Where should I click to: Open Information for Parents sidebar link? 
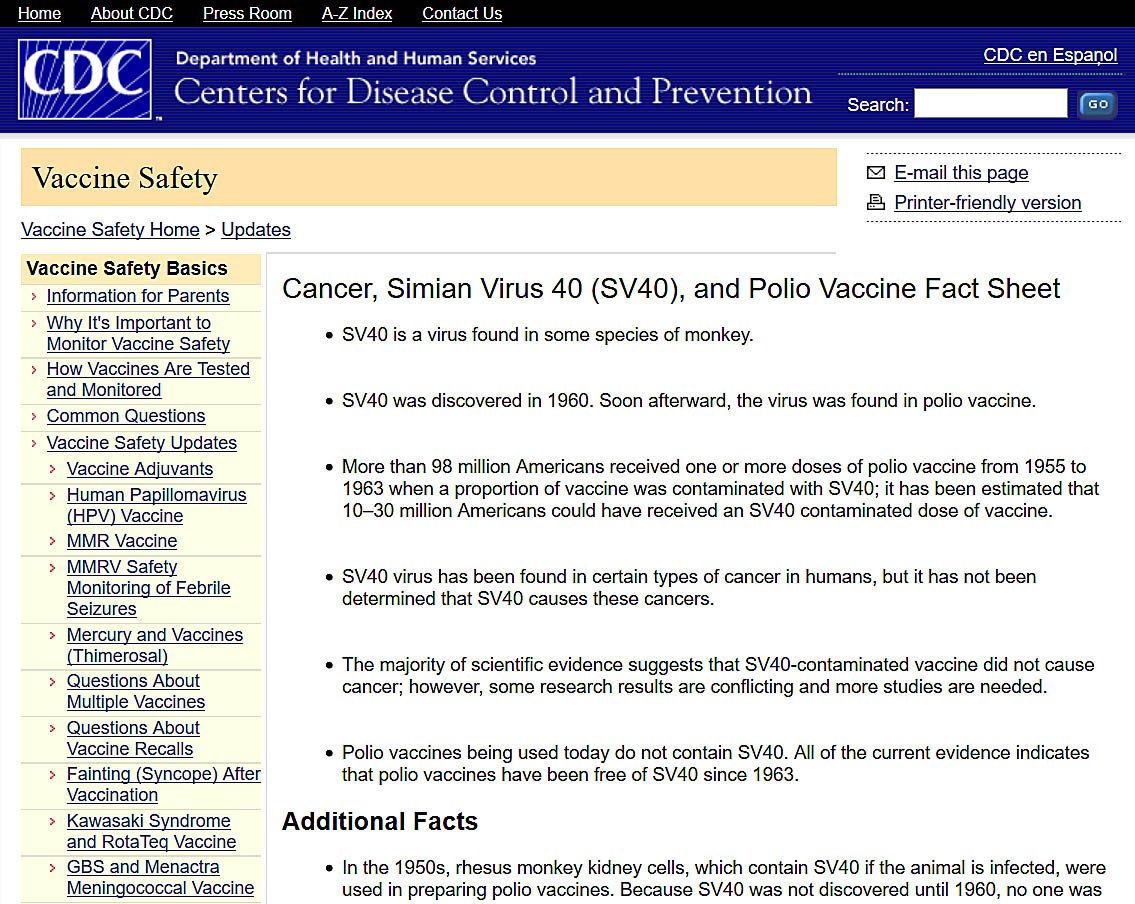[x=138, y=296]
